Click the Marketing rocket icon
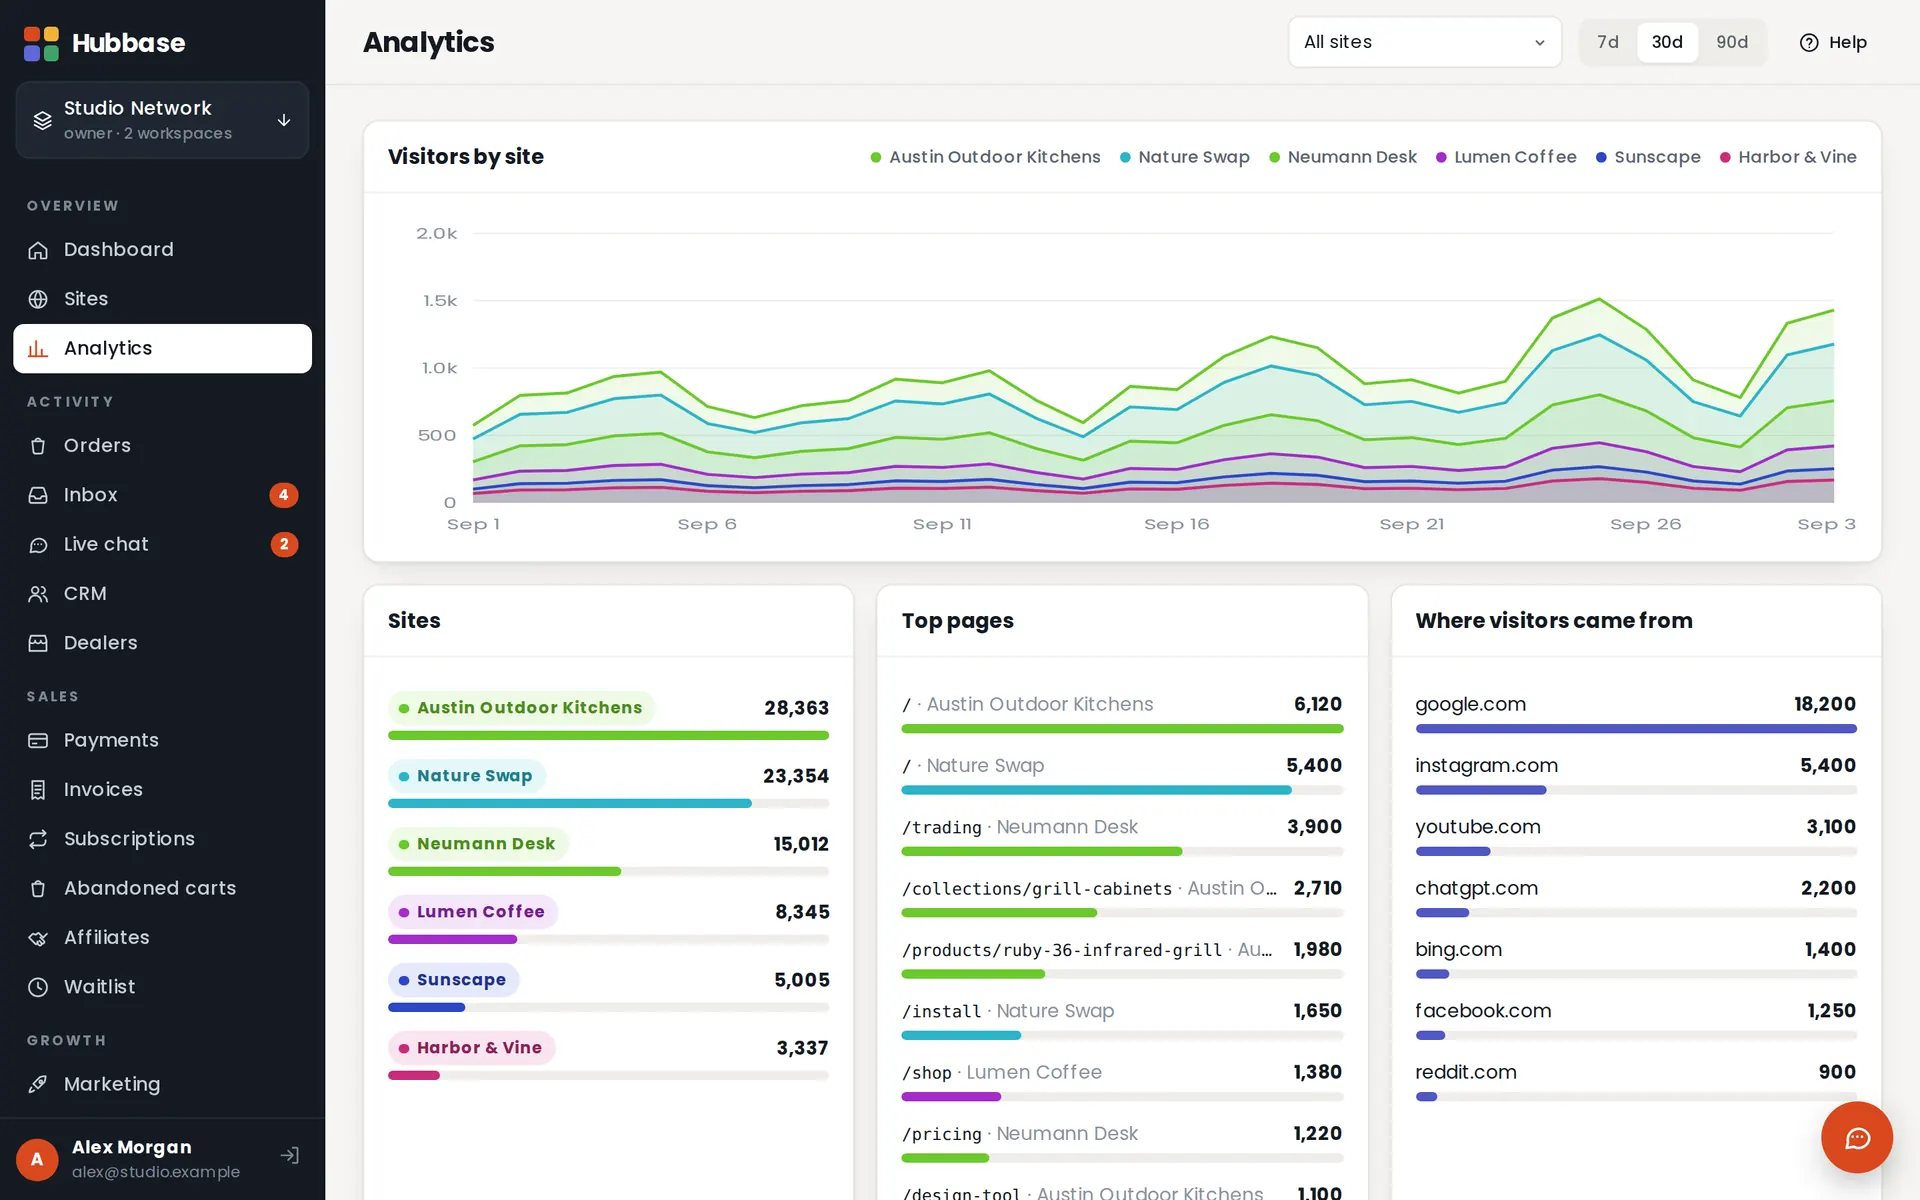 pos(38,1084)
